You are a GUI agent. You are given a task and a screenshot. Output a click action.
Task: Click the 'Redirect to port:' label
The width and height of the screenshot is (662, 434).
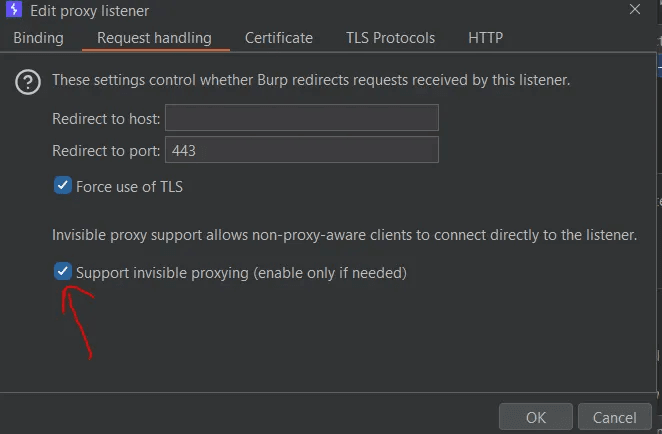click(x=106, y=151)
